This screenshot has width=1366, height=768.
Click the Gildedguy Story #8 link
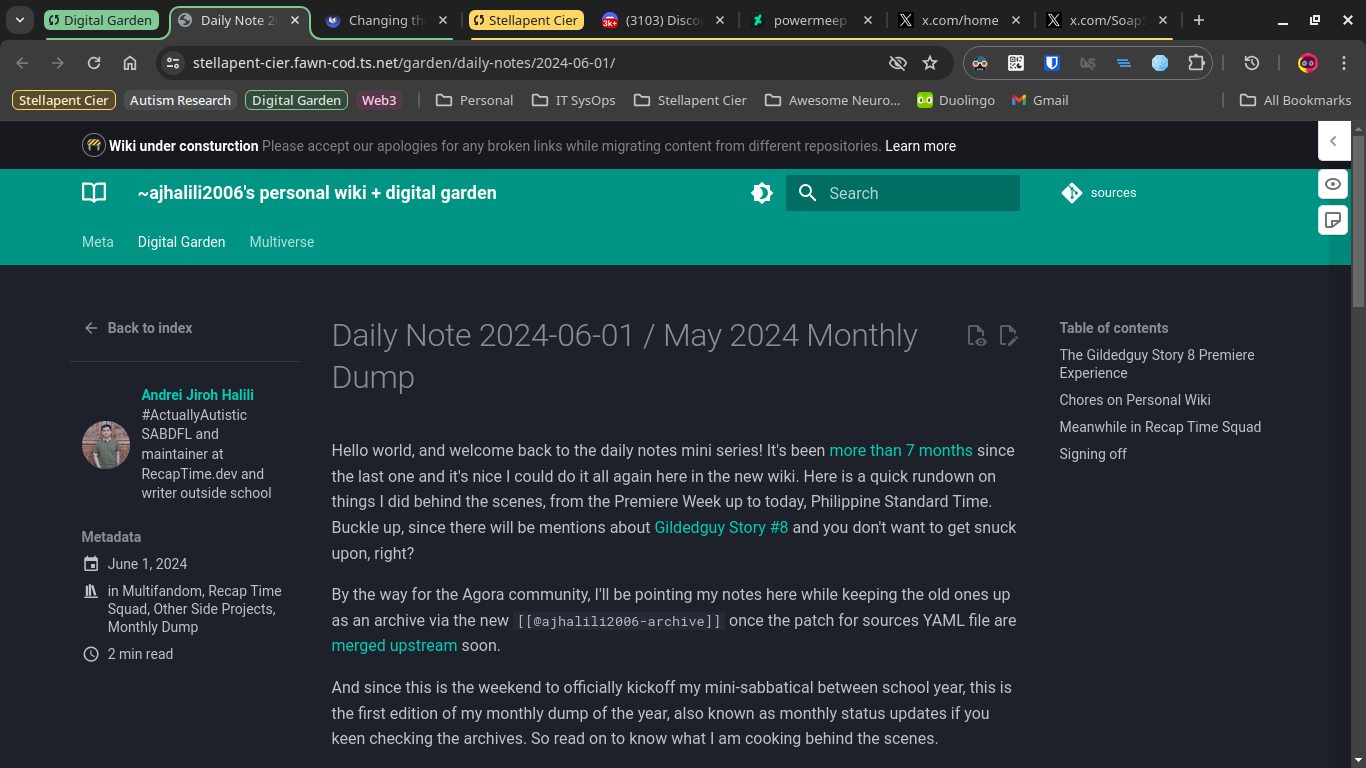721,527
